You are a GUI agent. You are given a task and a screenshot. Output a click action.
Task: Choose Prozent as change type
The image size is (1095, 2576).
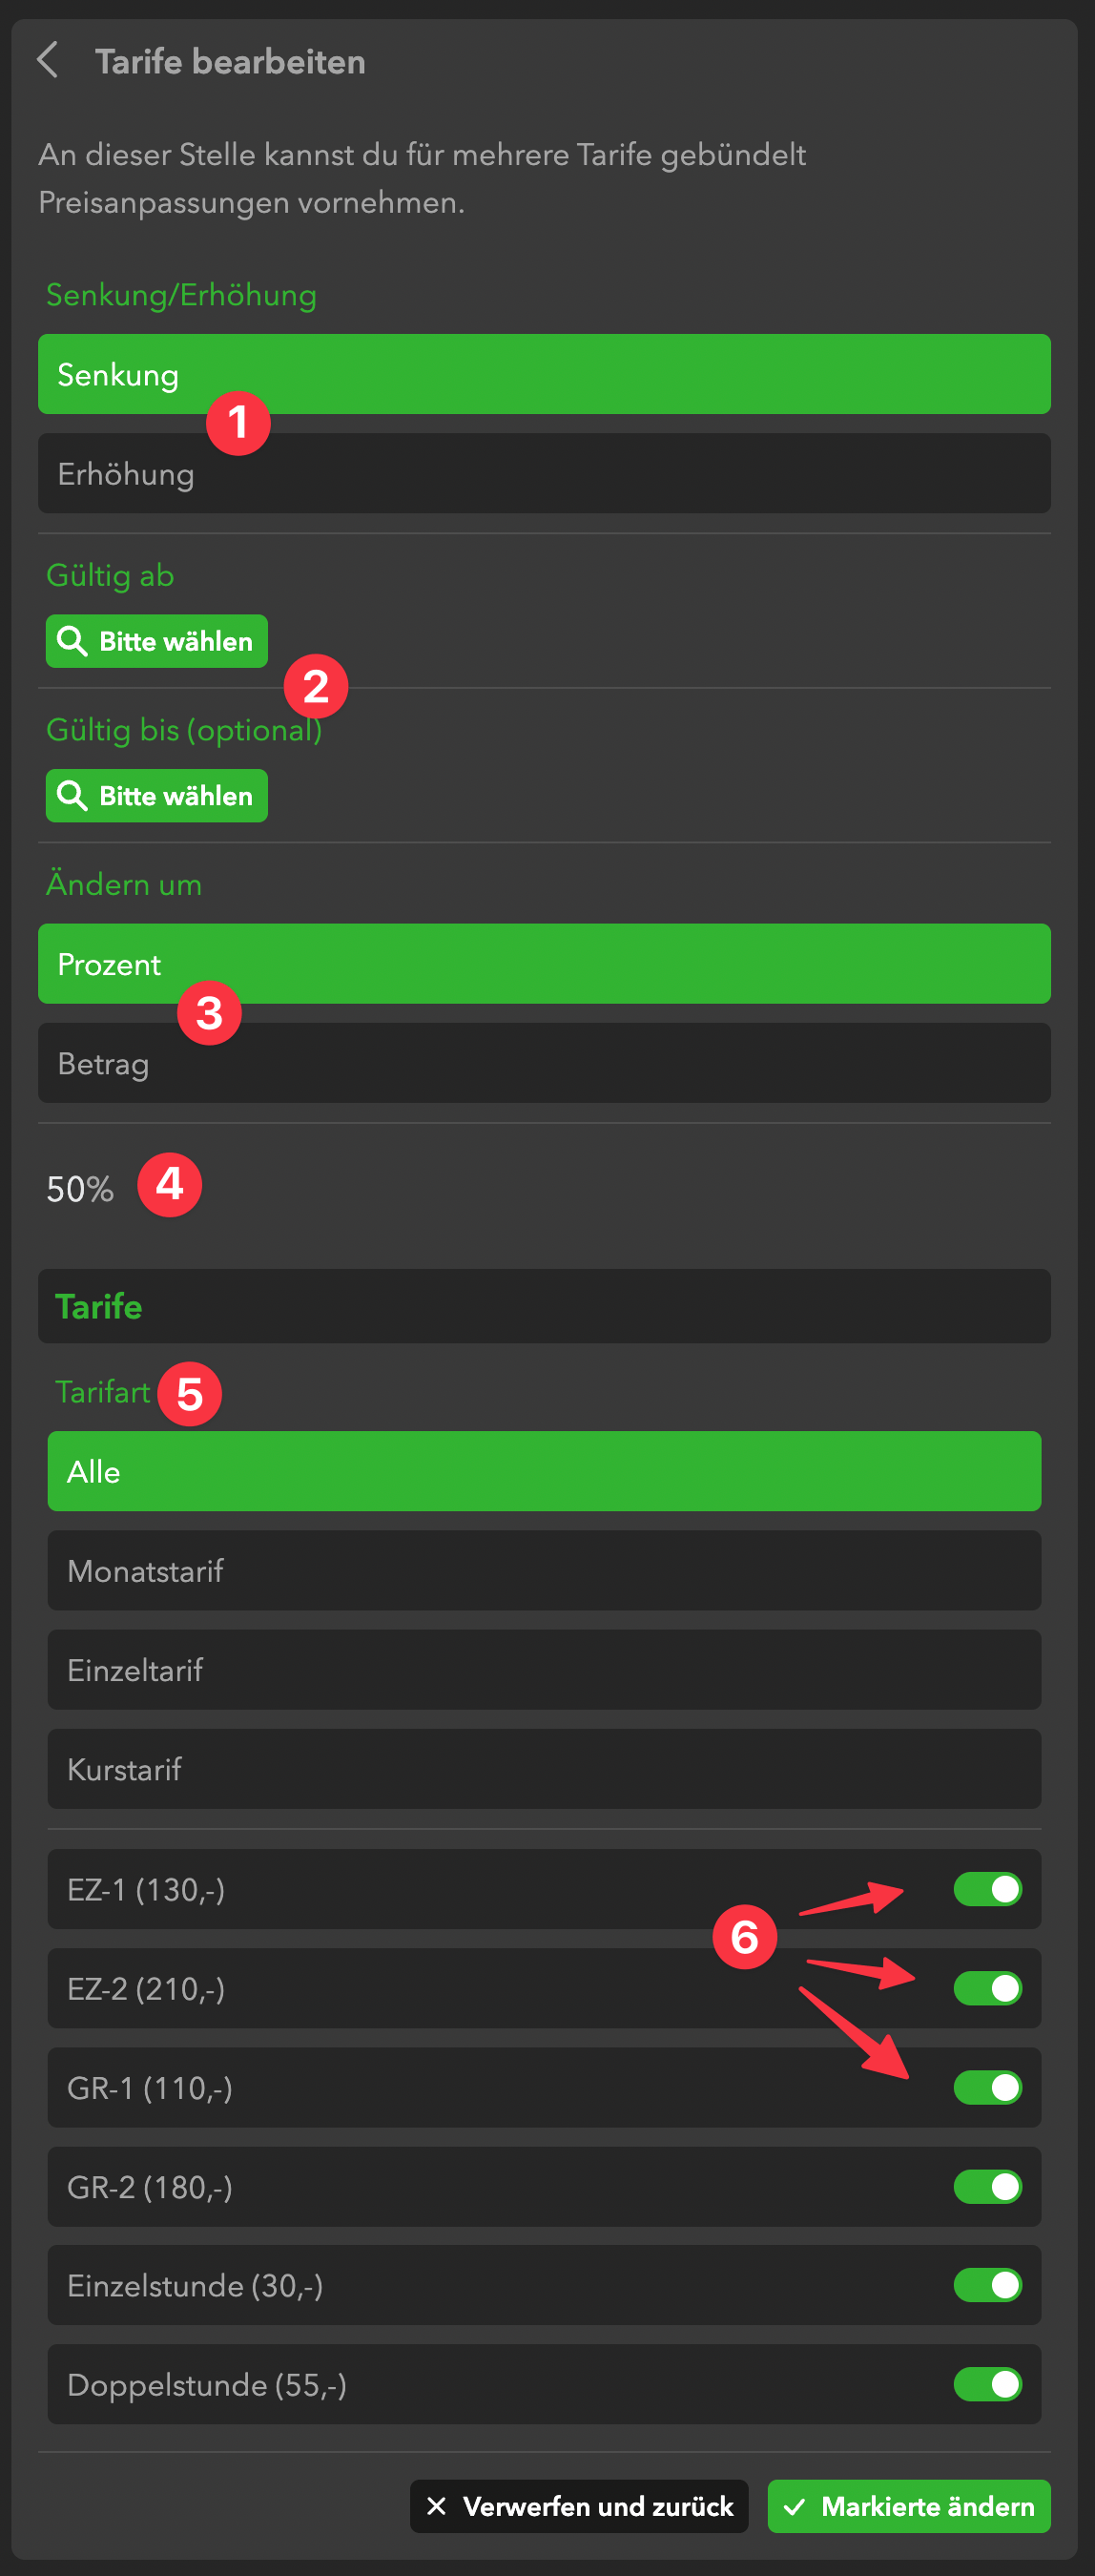[544, 964]
